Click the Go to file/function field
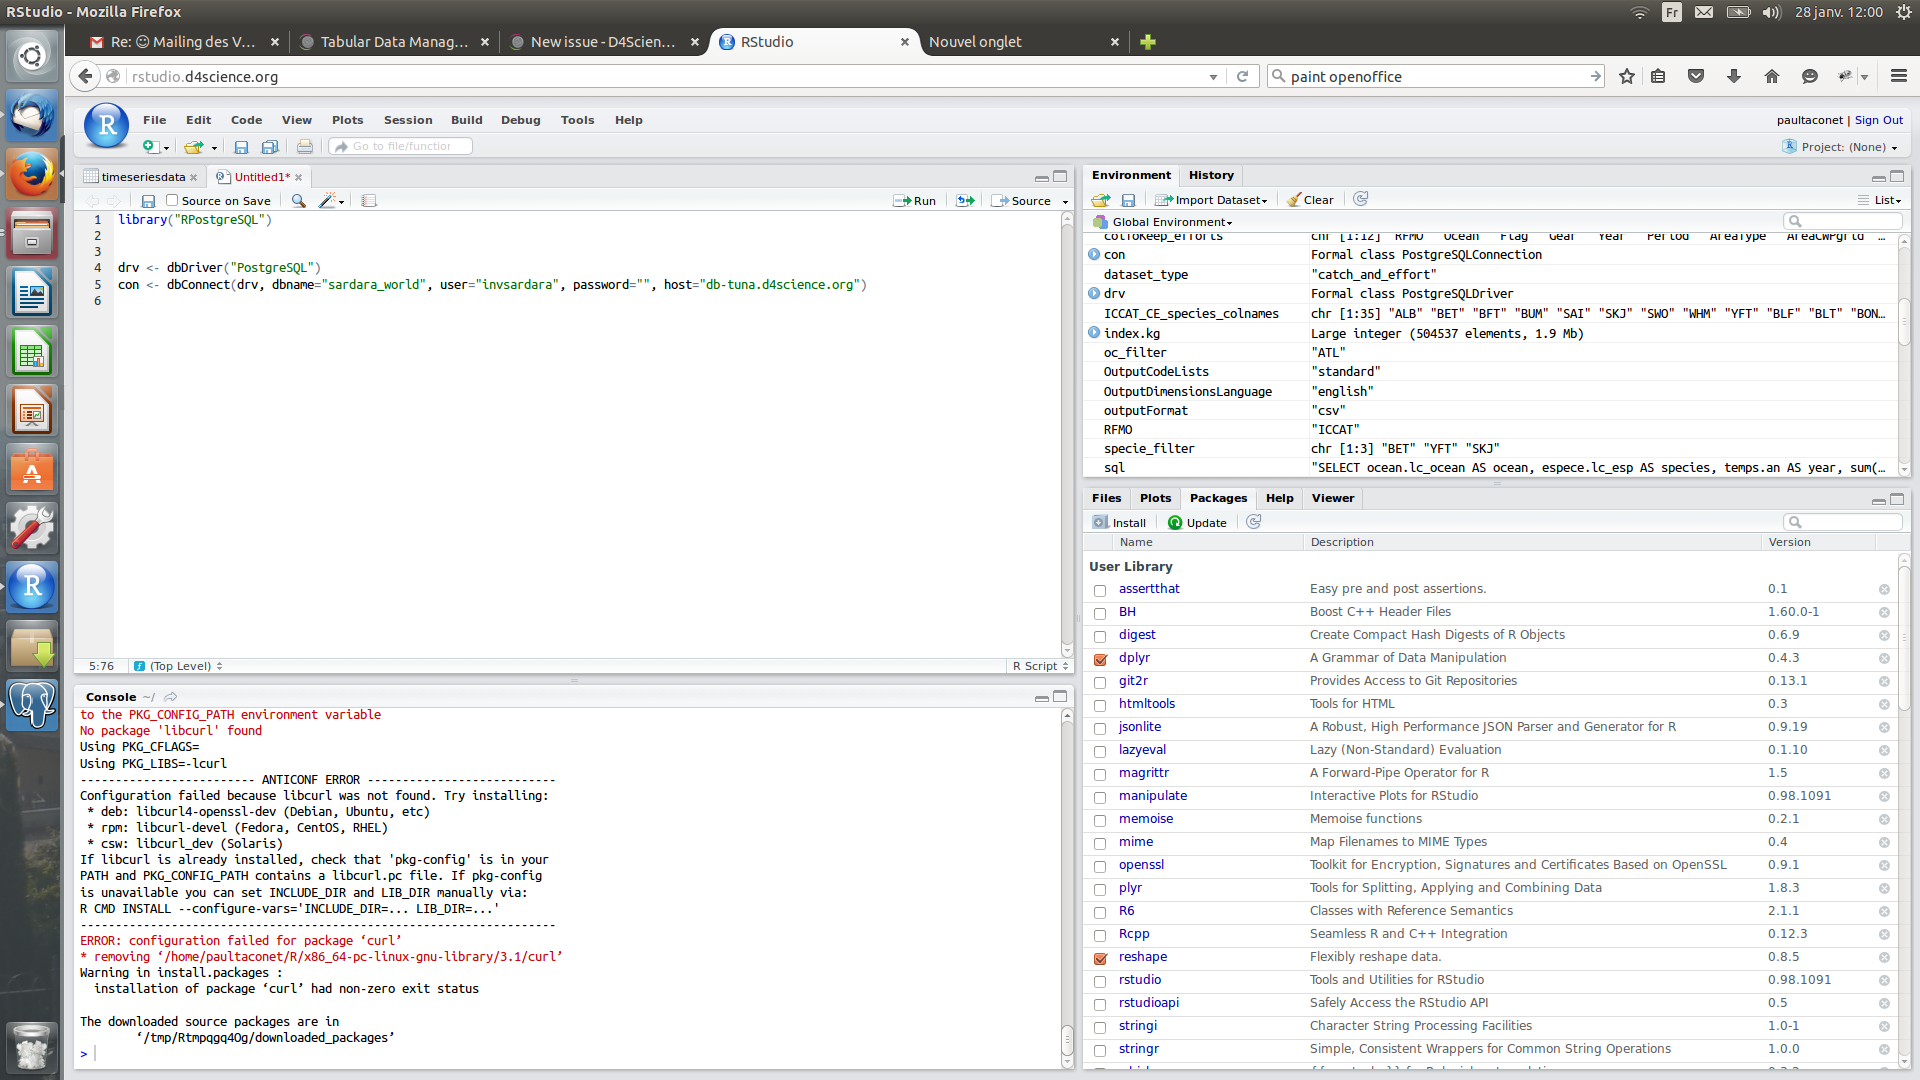Image resolution: width=1920 pixels, height=1080 pixels. [x=400, y=147]
